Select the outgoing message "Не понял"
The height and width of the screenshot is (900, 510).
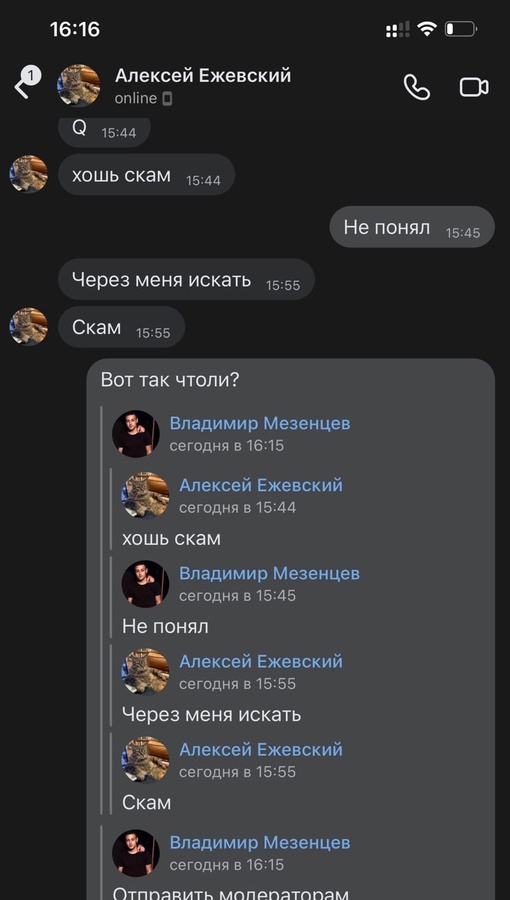[412, 227]
